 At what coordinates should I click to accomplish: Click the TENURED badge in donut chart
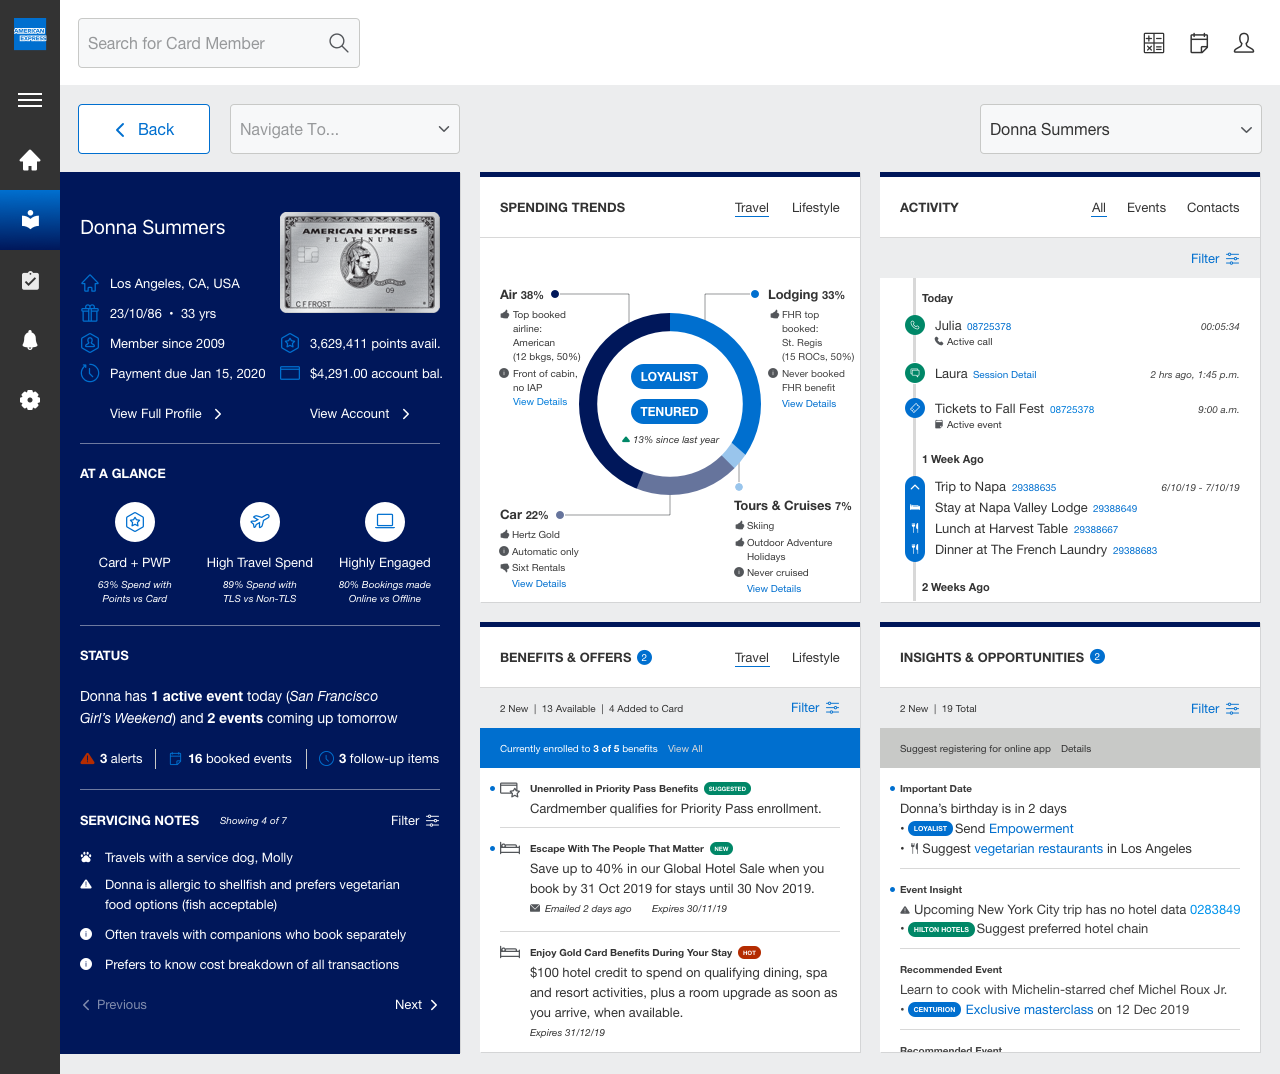coord(669,412)
